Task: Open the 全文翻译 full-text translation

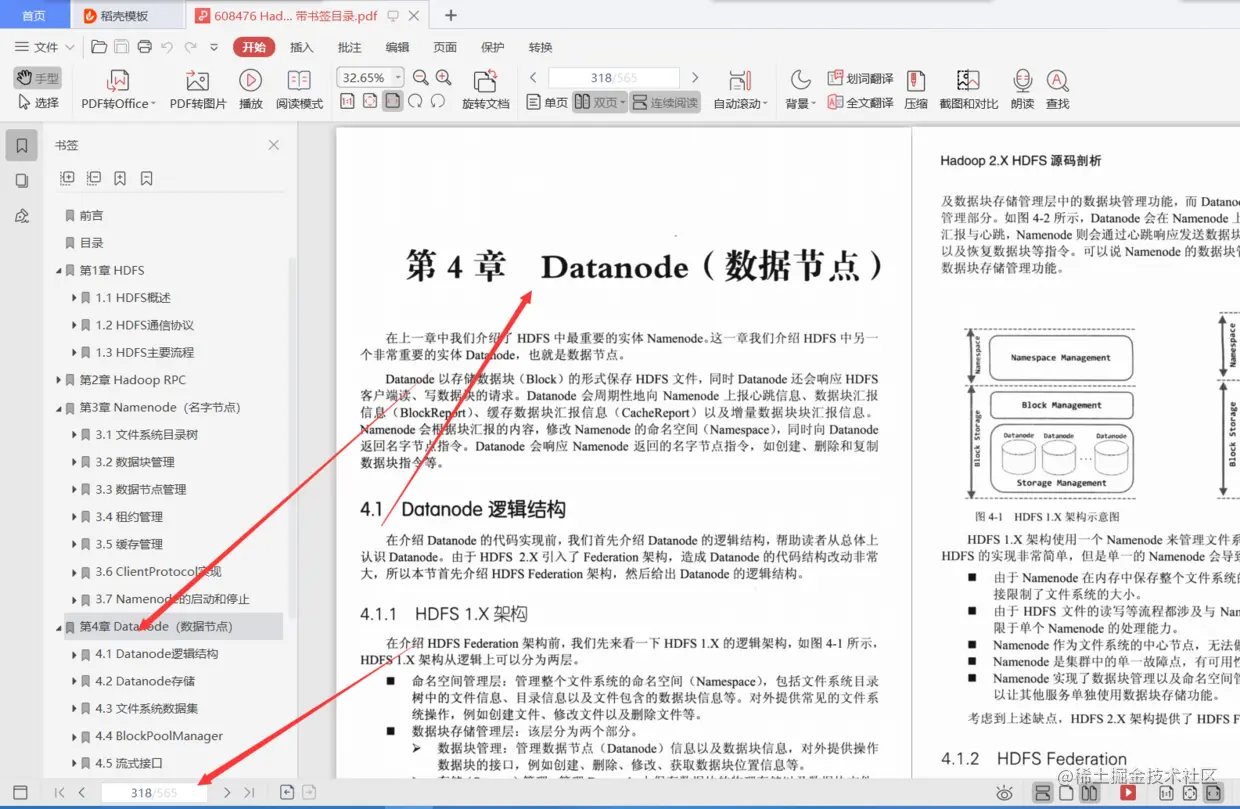Action: point(861,102)
